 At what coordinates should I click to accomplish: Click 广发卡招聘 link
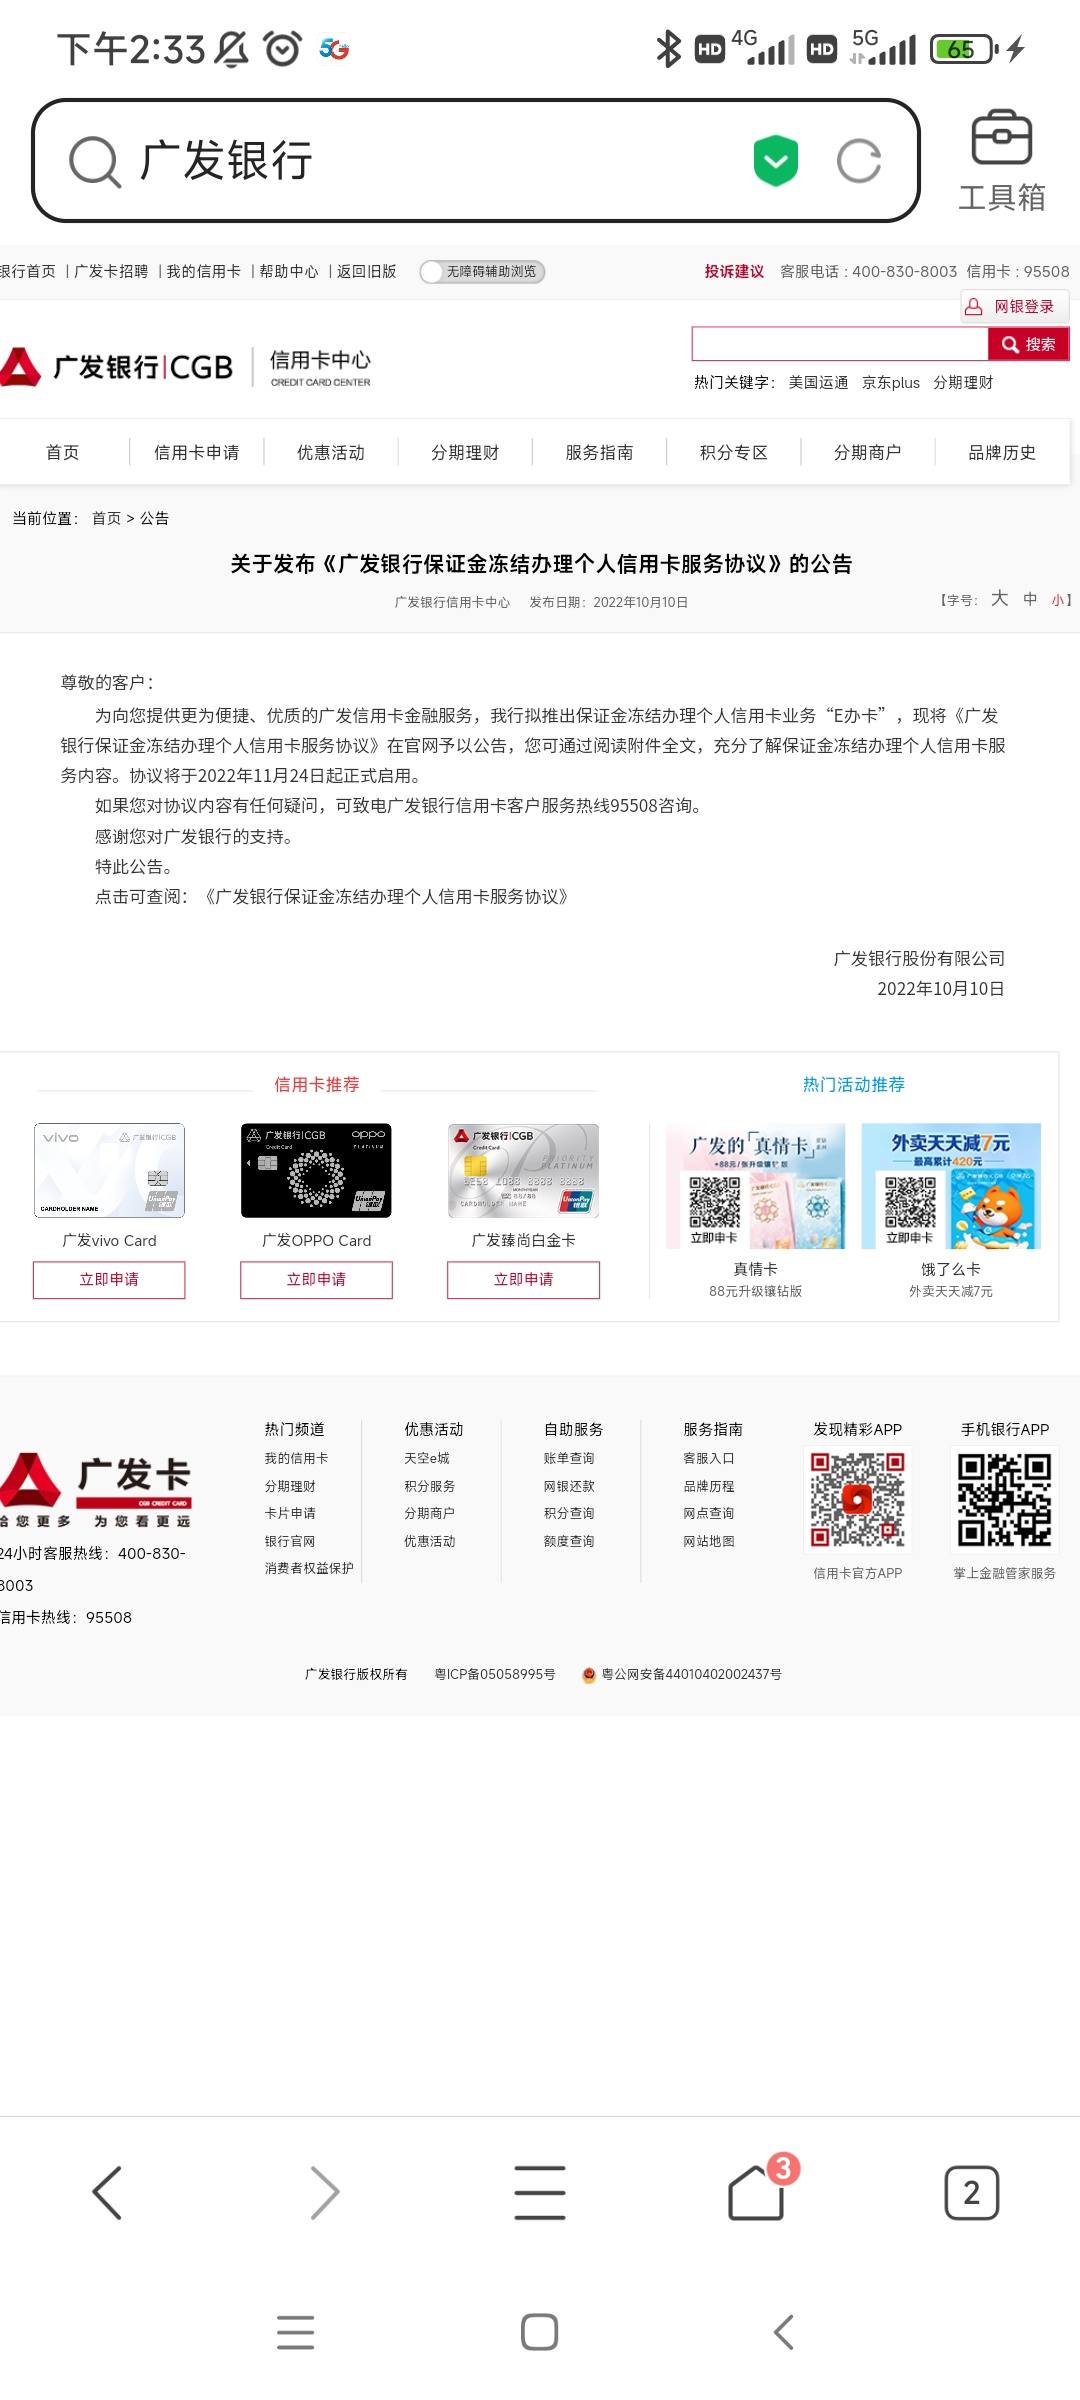(x=111, y=272)
